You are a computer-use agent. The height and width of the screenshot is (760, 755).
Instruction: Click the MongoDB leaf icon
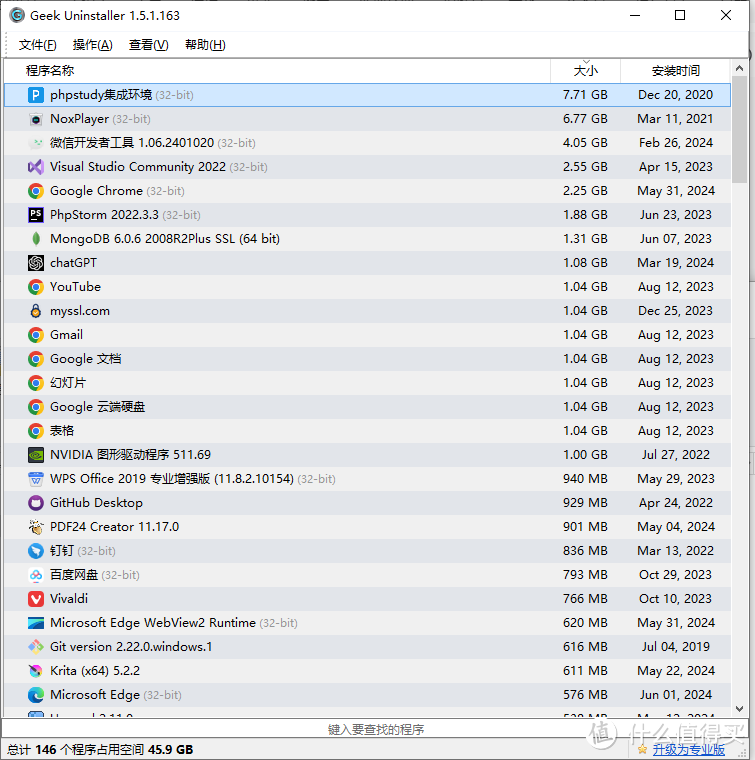click(35, 239)
